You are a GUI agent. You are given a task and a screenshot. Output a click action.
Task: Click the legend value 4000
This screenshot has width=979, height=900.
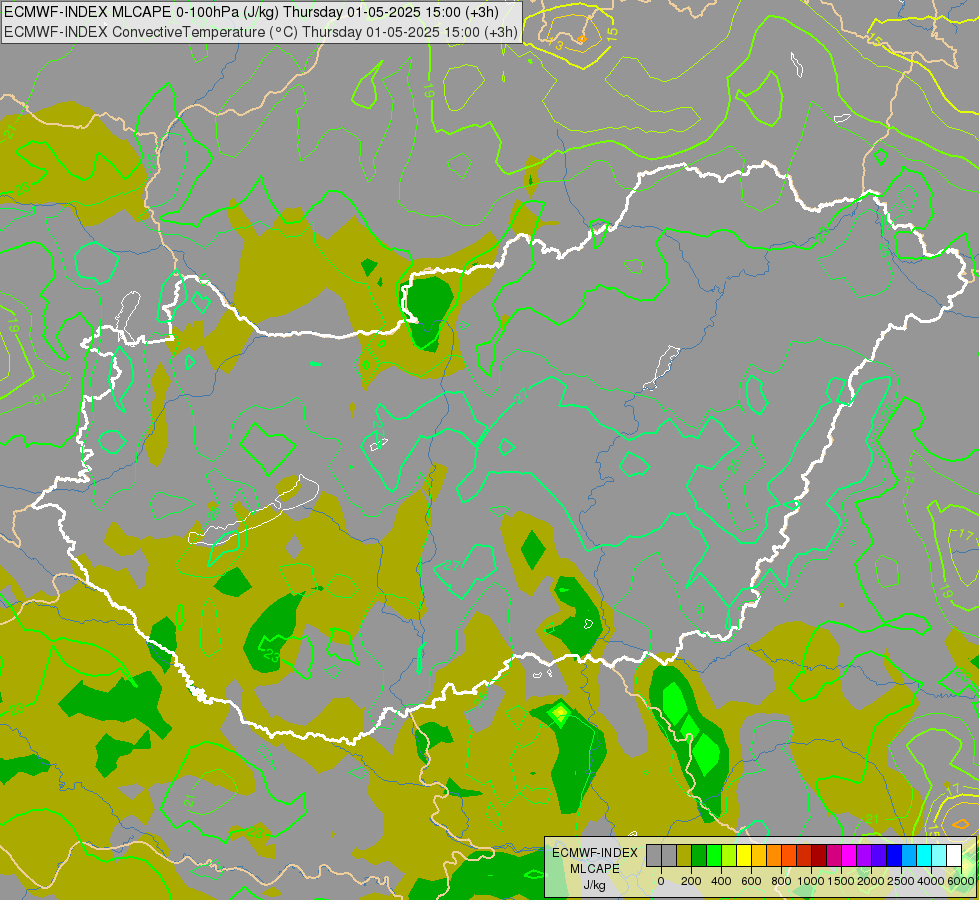tap(931, 881)
